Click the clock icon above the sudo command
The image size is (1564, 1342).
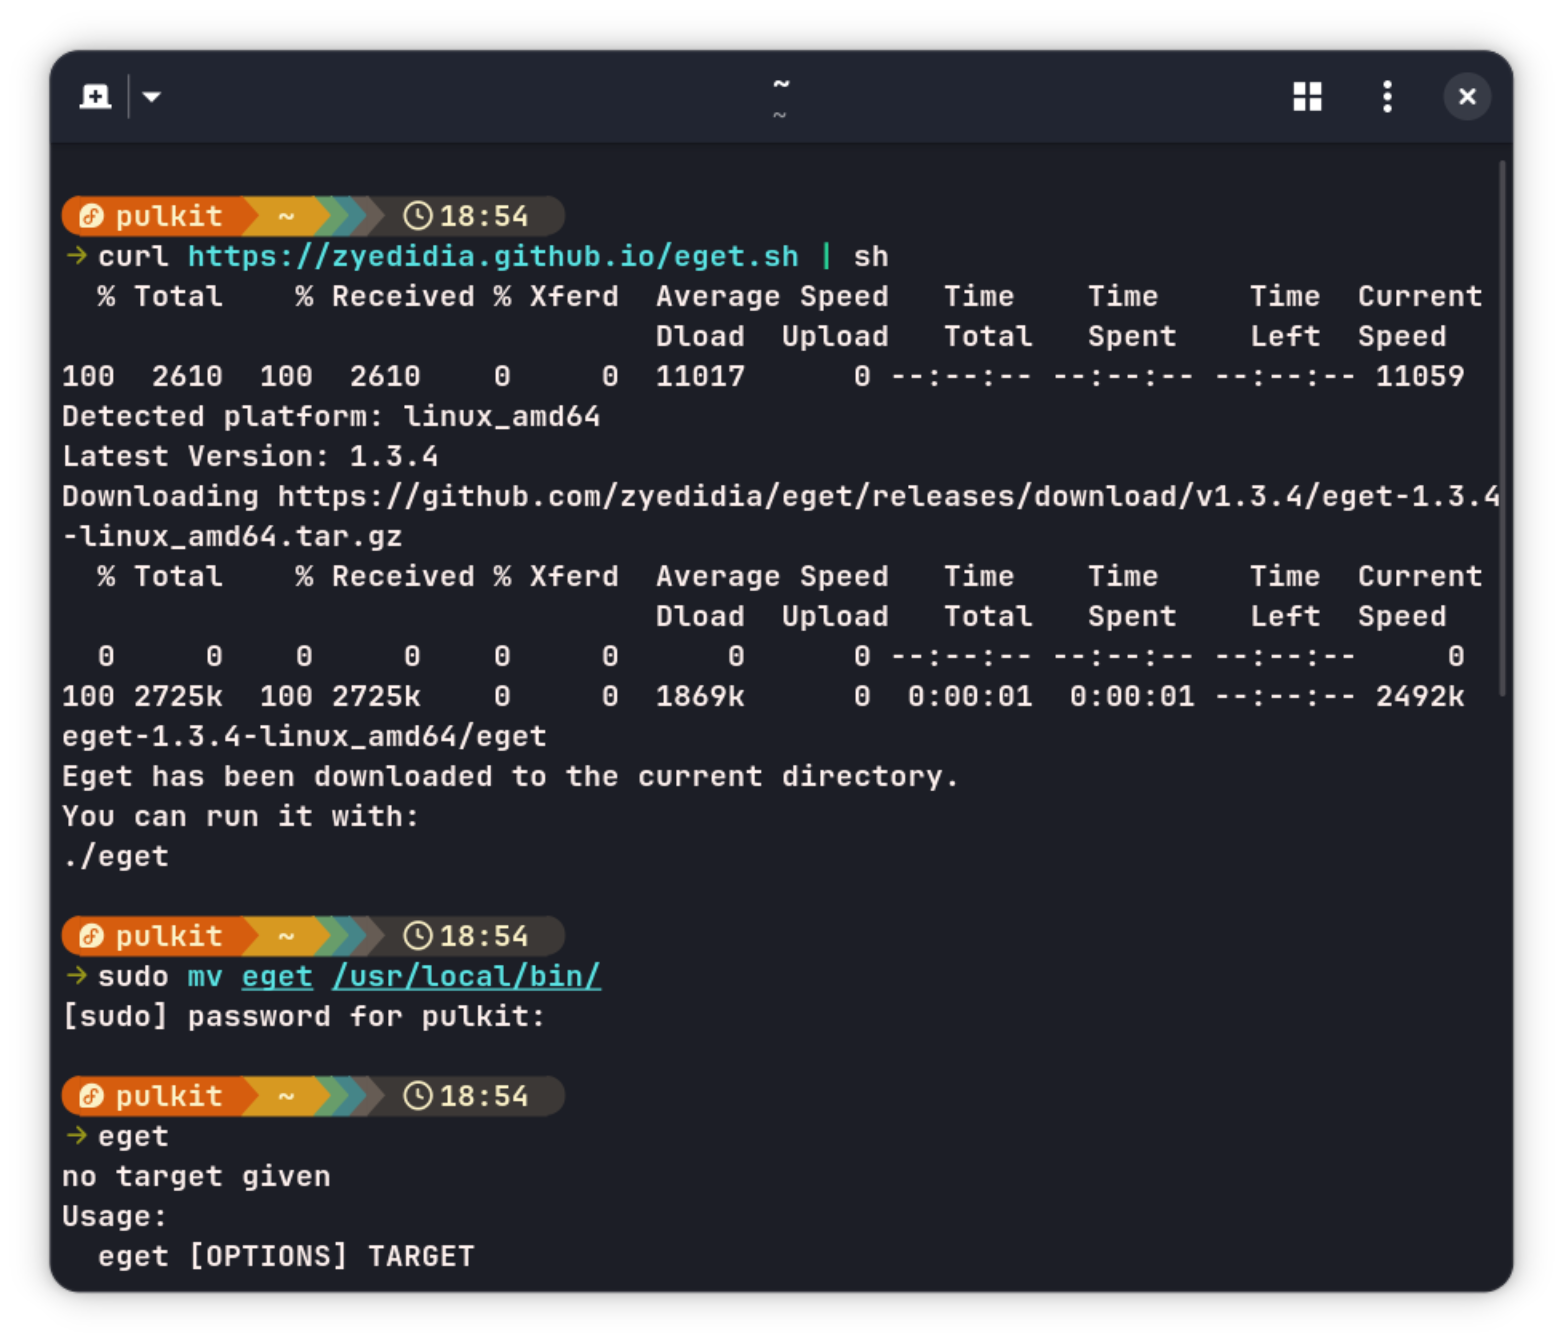pyautogui.click(x=417, y=936)
